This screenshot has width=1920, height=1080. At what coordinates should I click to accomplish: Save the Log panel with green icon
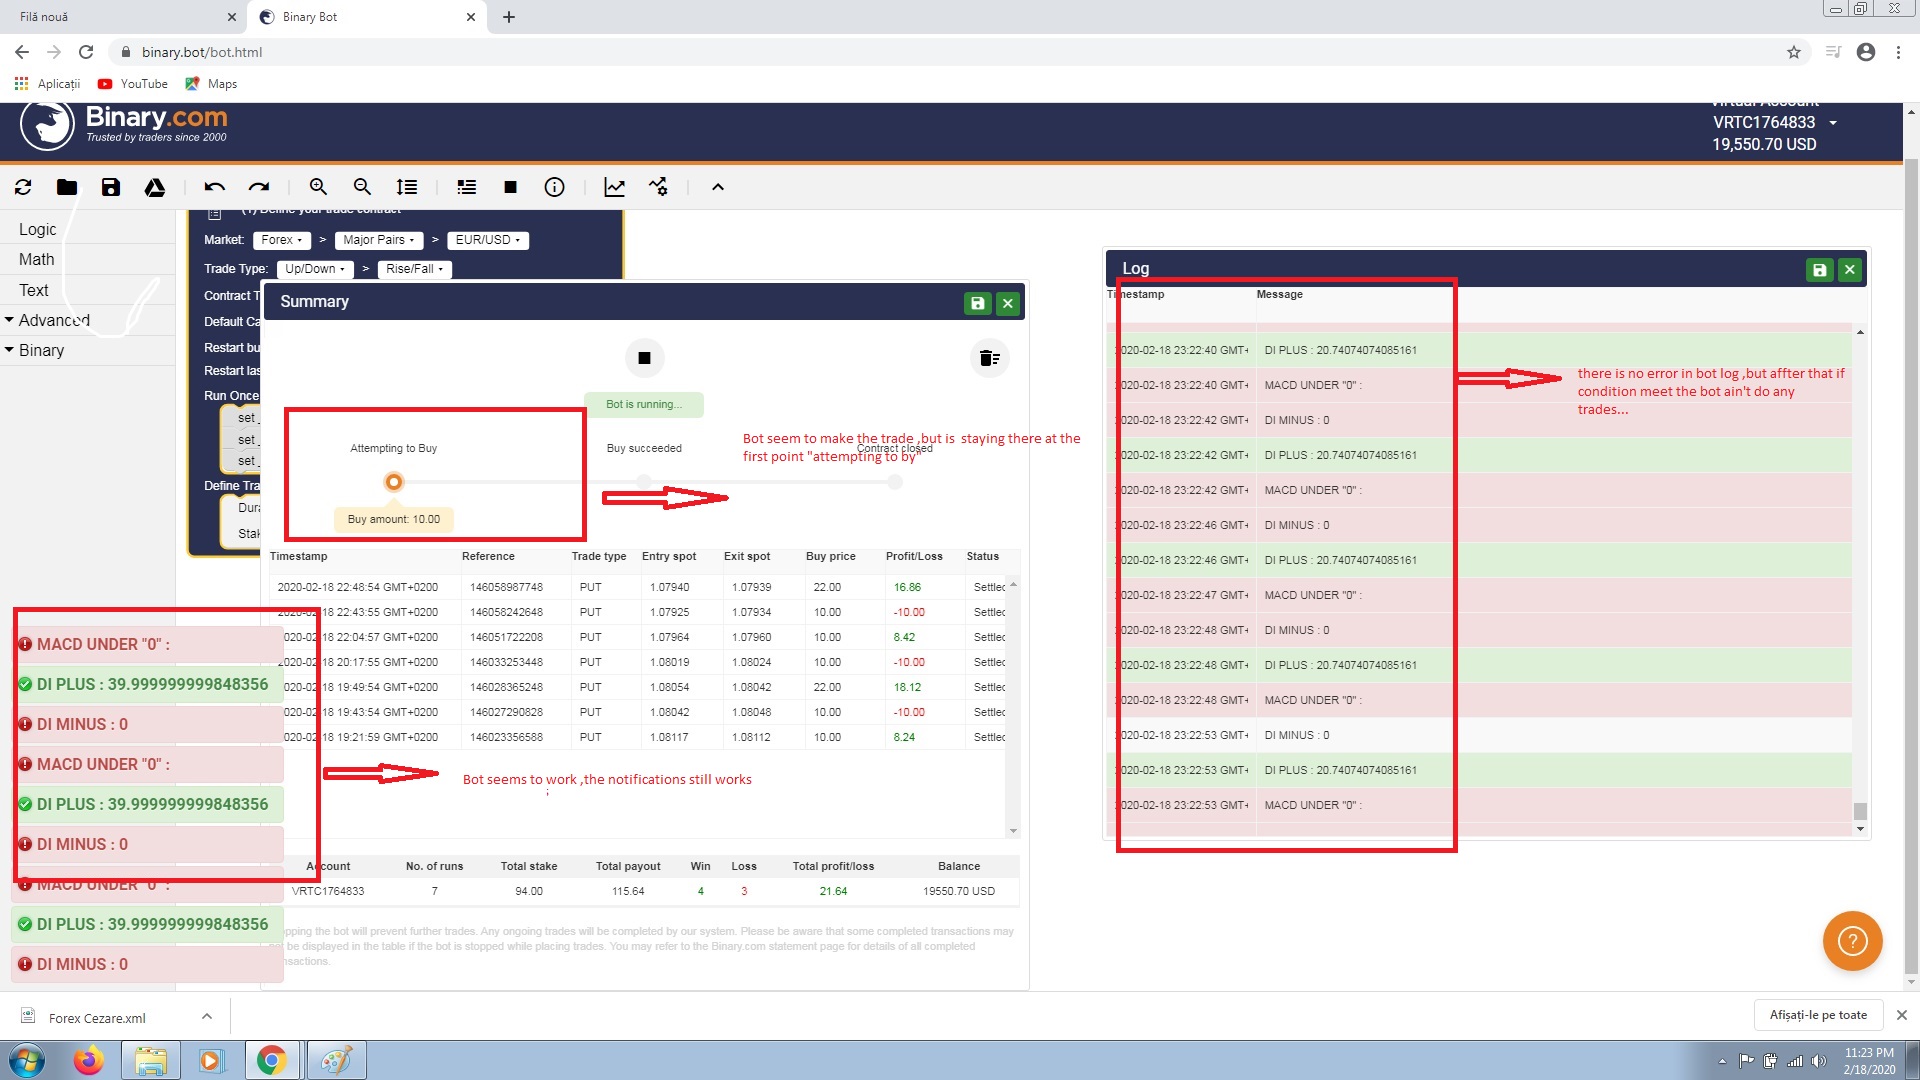(1819, 270)
